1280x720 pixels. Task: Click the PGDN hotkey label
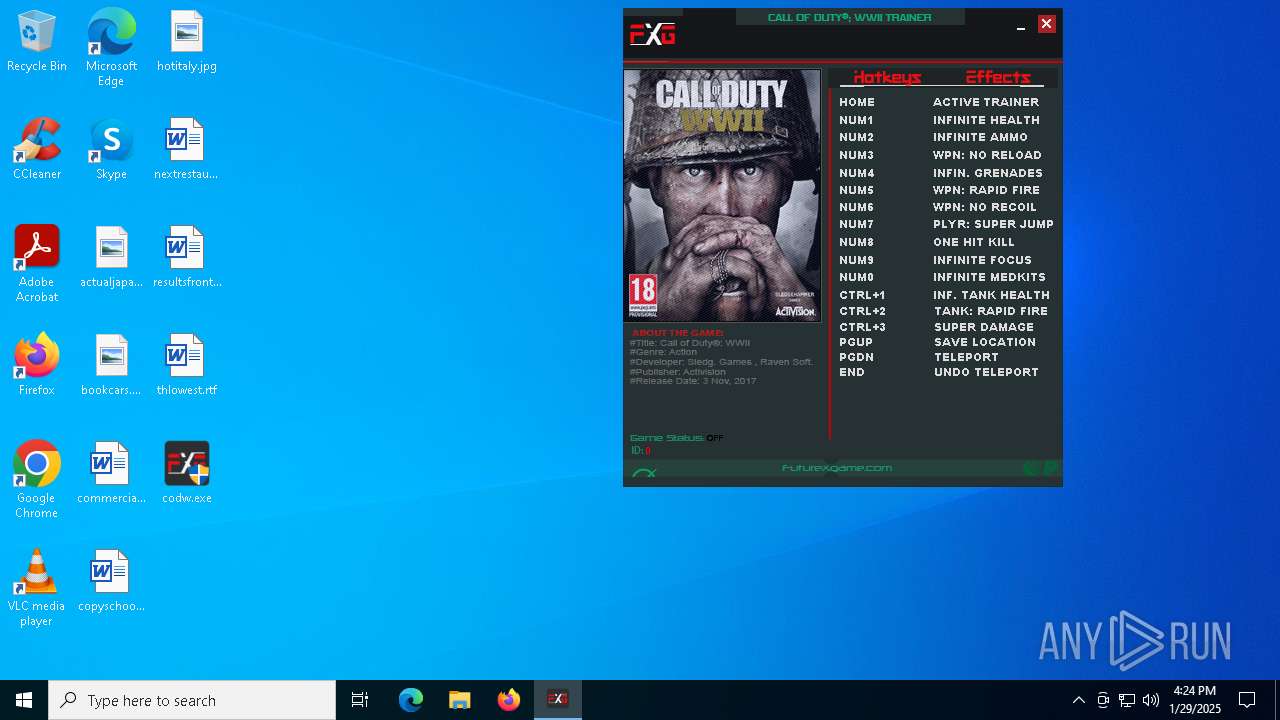click(x=857, y=357)
